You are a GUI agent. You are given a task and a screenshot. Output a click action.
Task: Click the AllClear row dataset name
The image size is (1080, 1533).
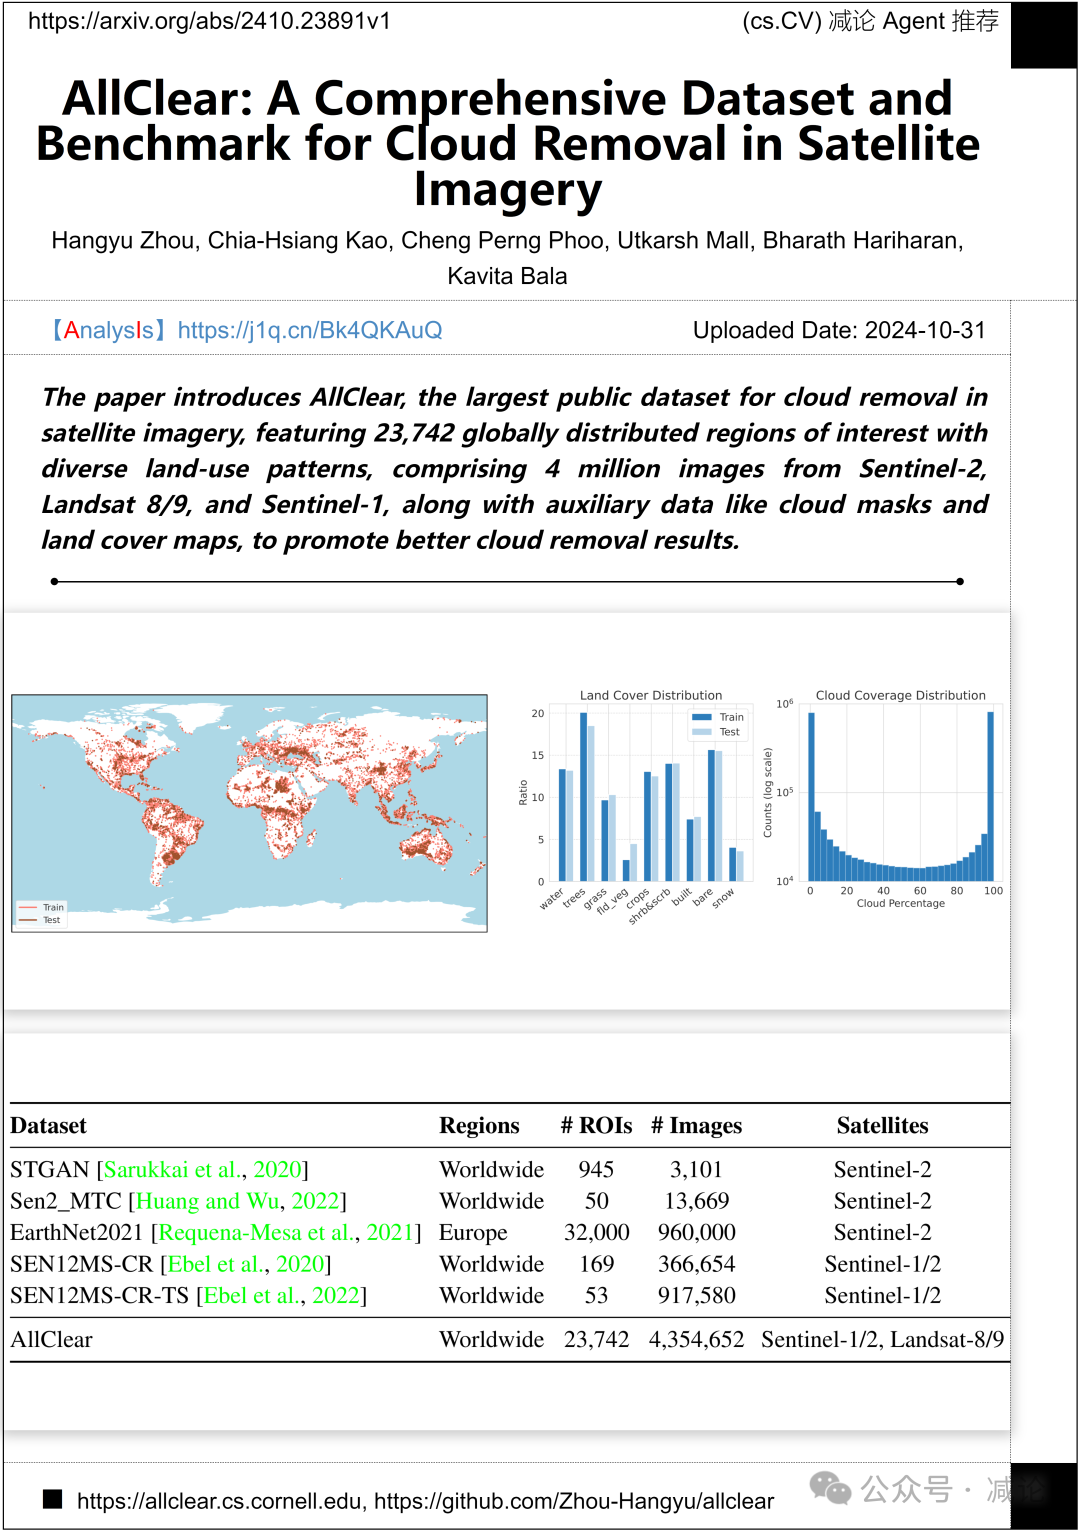[51, 1340]
